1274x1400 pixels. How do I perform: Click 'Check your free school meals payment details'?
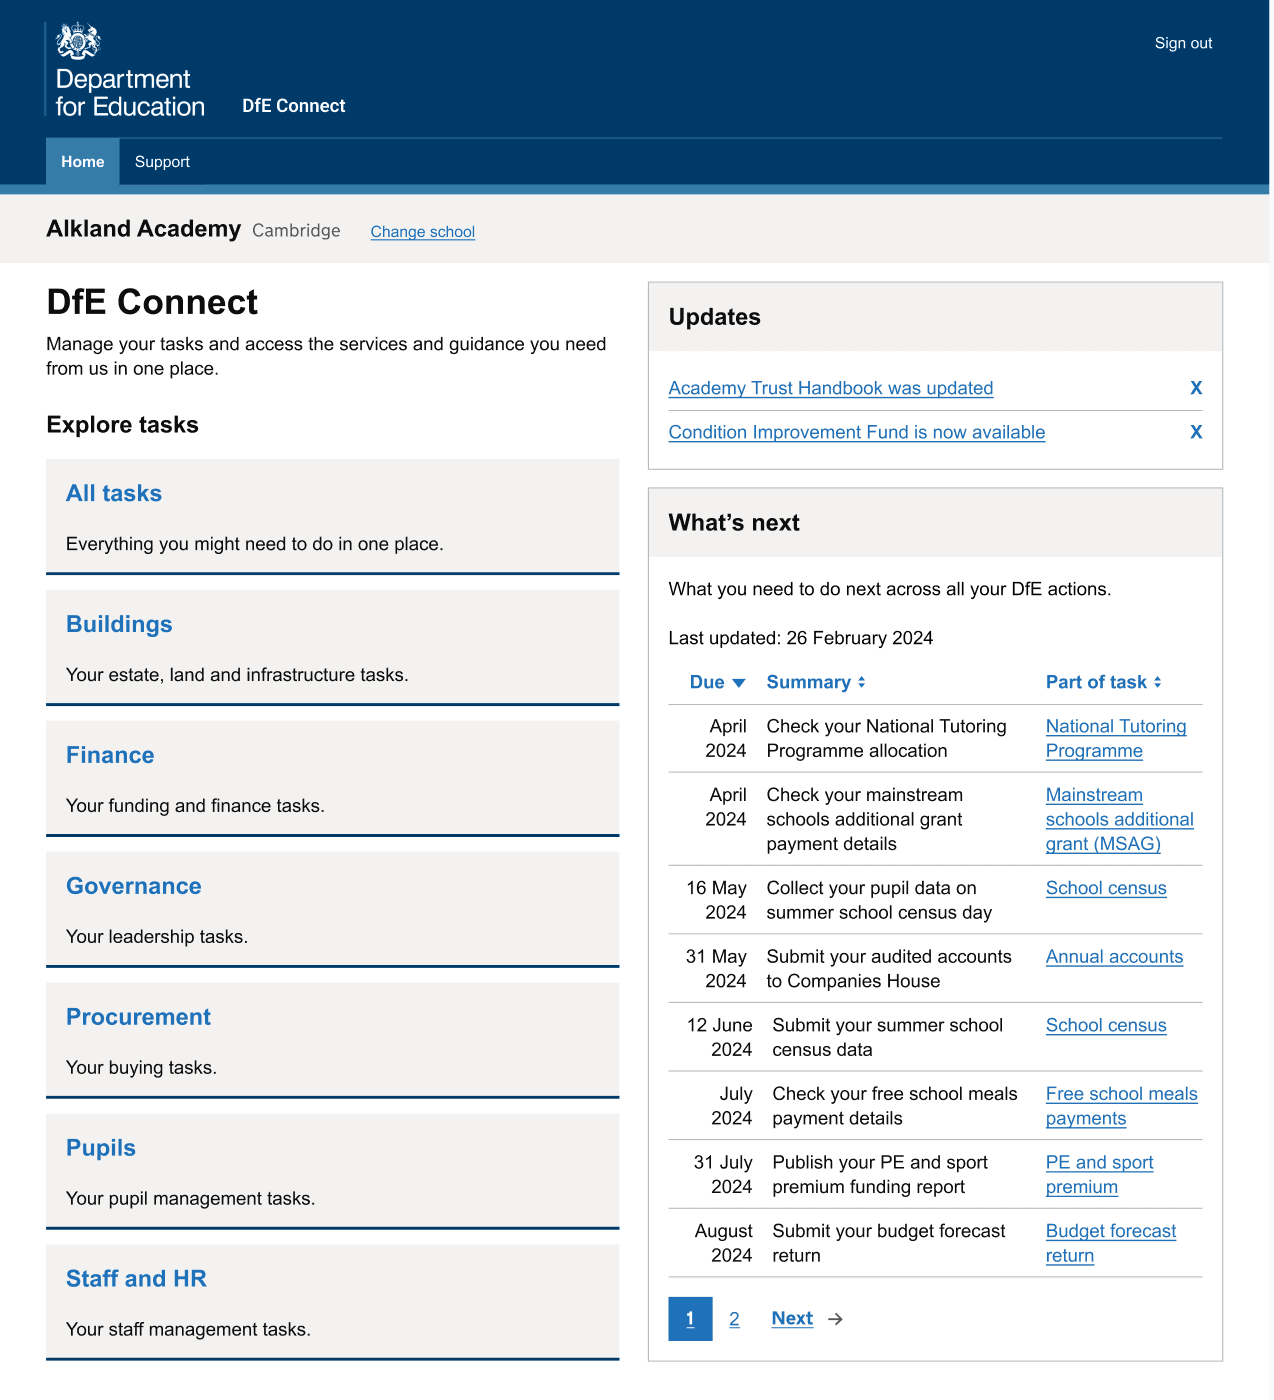point(895,1106)
